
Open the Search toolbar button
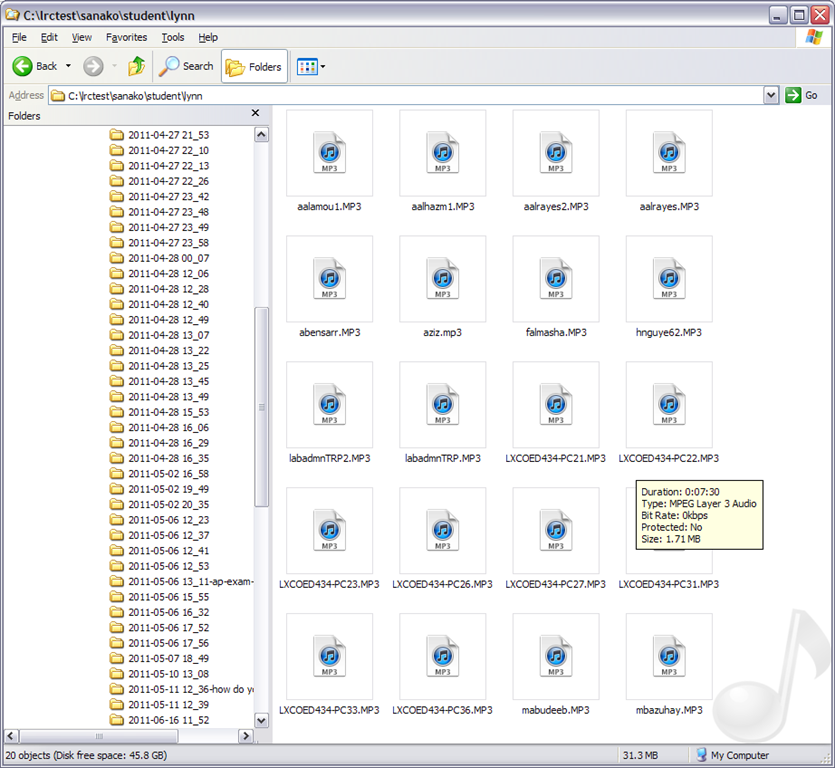(x=187, y=66)
